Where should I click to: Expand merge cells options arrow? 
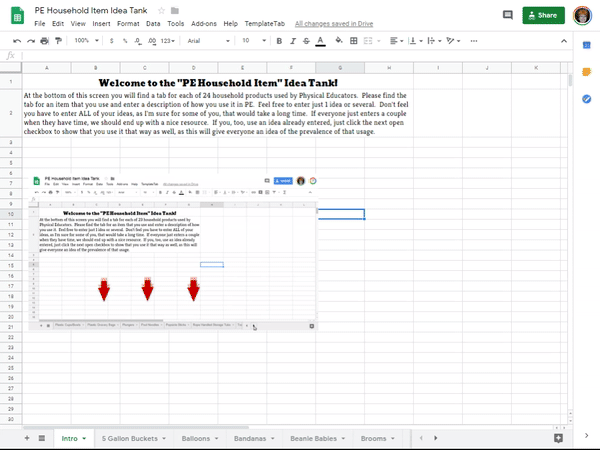click(379, 41)
